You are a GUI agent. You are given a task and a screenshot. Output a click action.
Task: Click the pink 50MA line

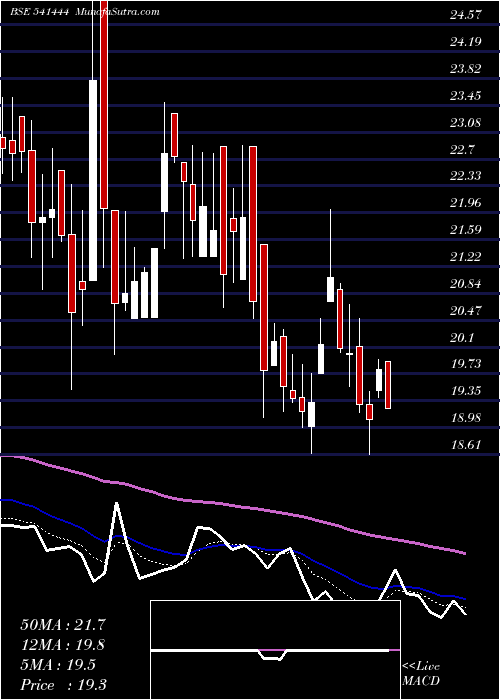232,505
